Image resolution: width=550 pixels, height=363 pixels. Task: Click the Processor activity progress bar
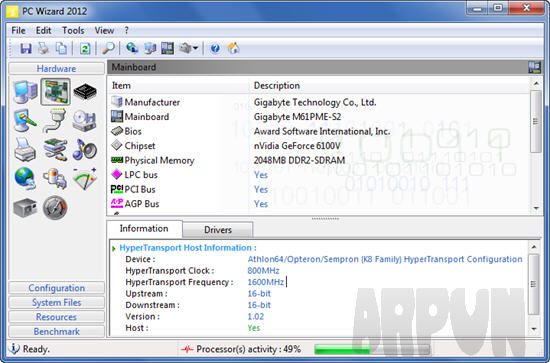(372, 349)
